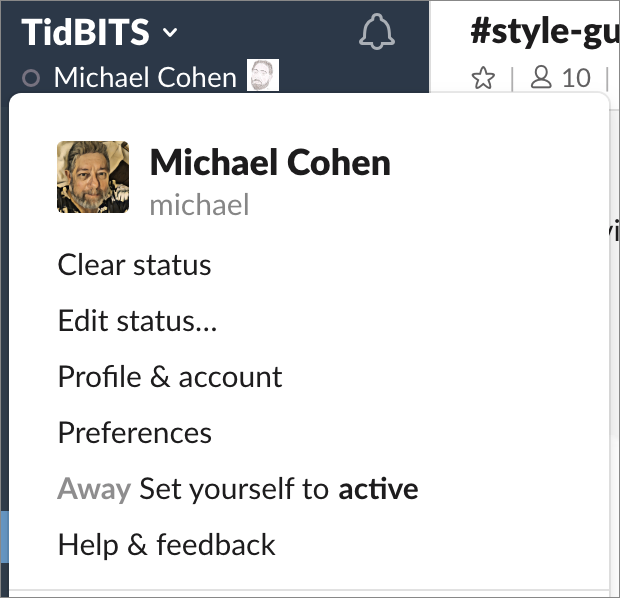Click the michael username text
620x598 pixels.
200,204
